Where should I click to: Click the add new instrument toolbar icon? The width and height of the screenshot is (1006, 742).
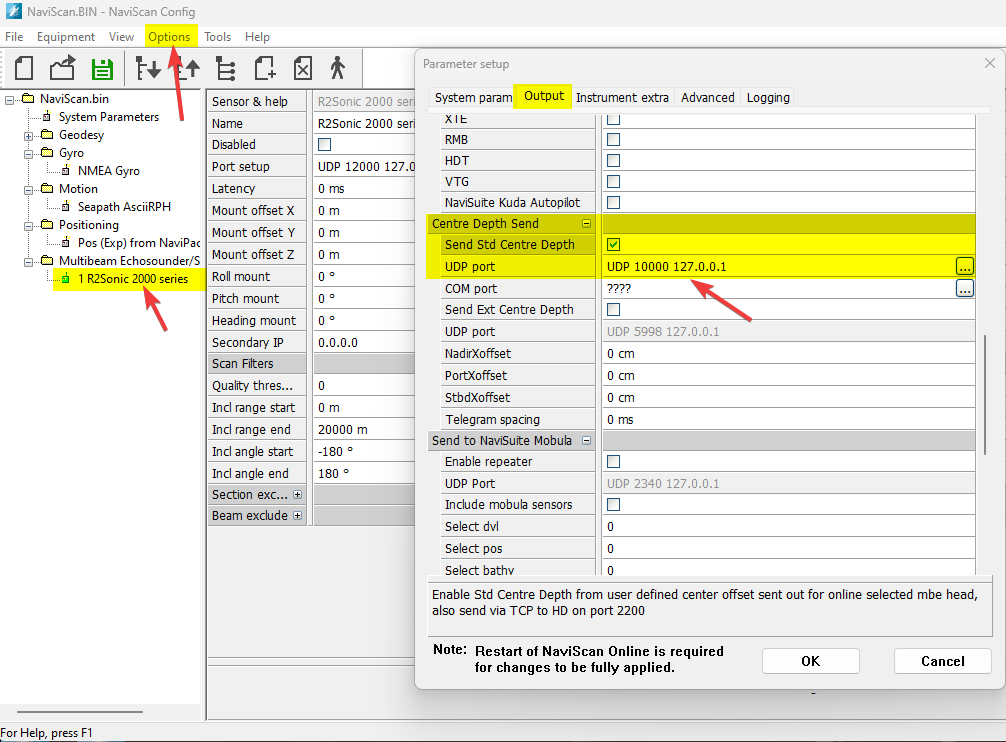click(x=264, y=68)
